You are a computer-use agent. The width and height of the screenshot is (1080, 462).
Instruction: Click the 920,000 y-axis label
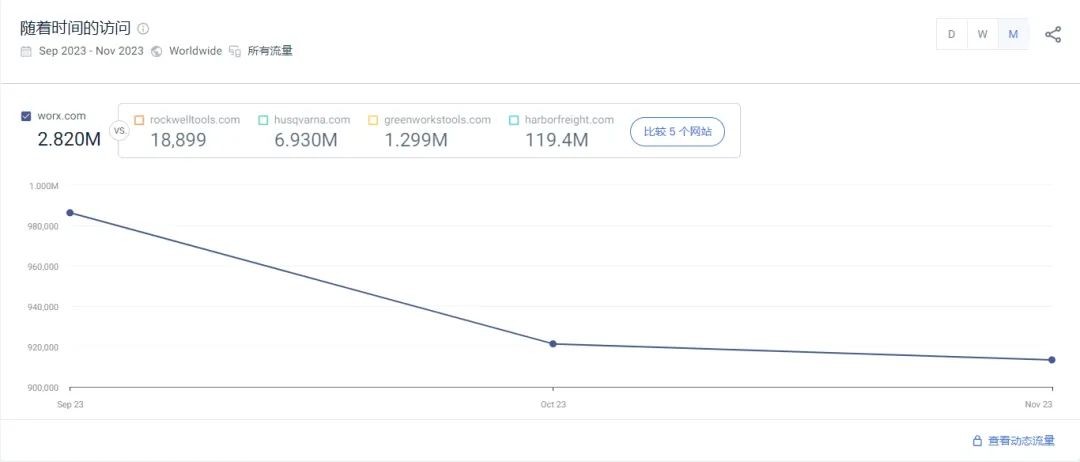coord(43,347)
